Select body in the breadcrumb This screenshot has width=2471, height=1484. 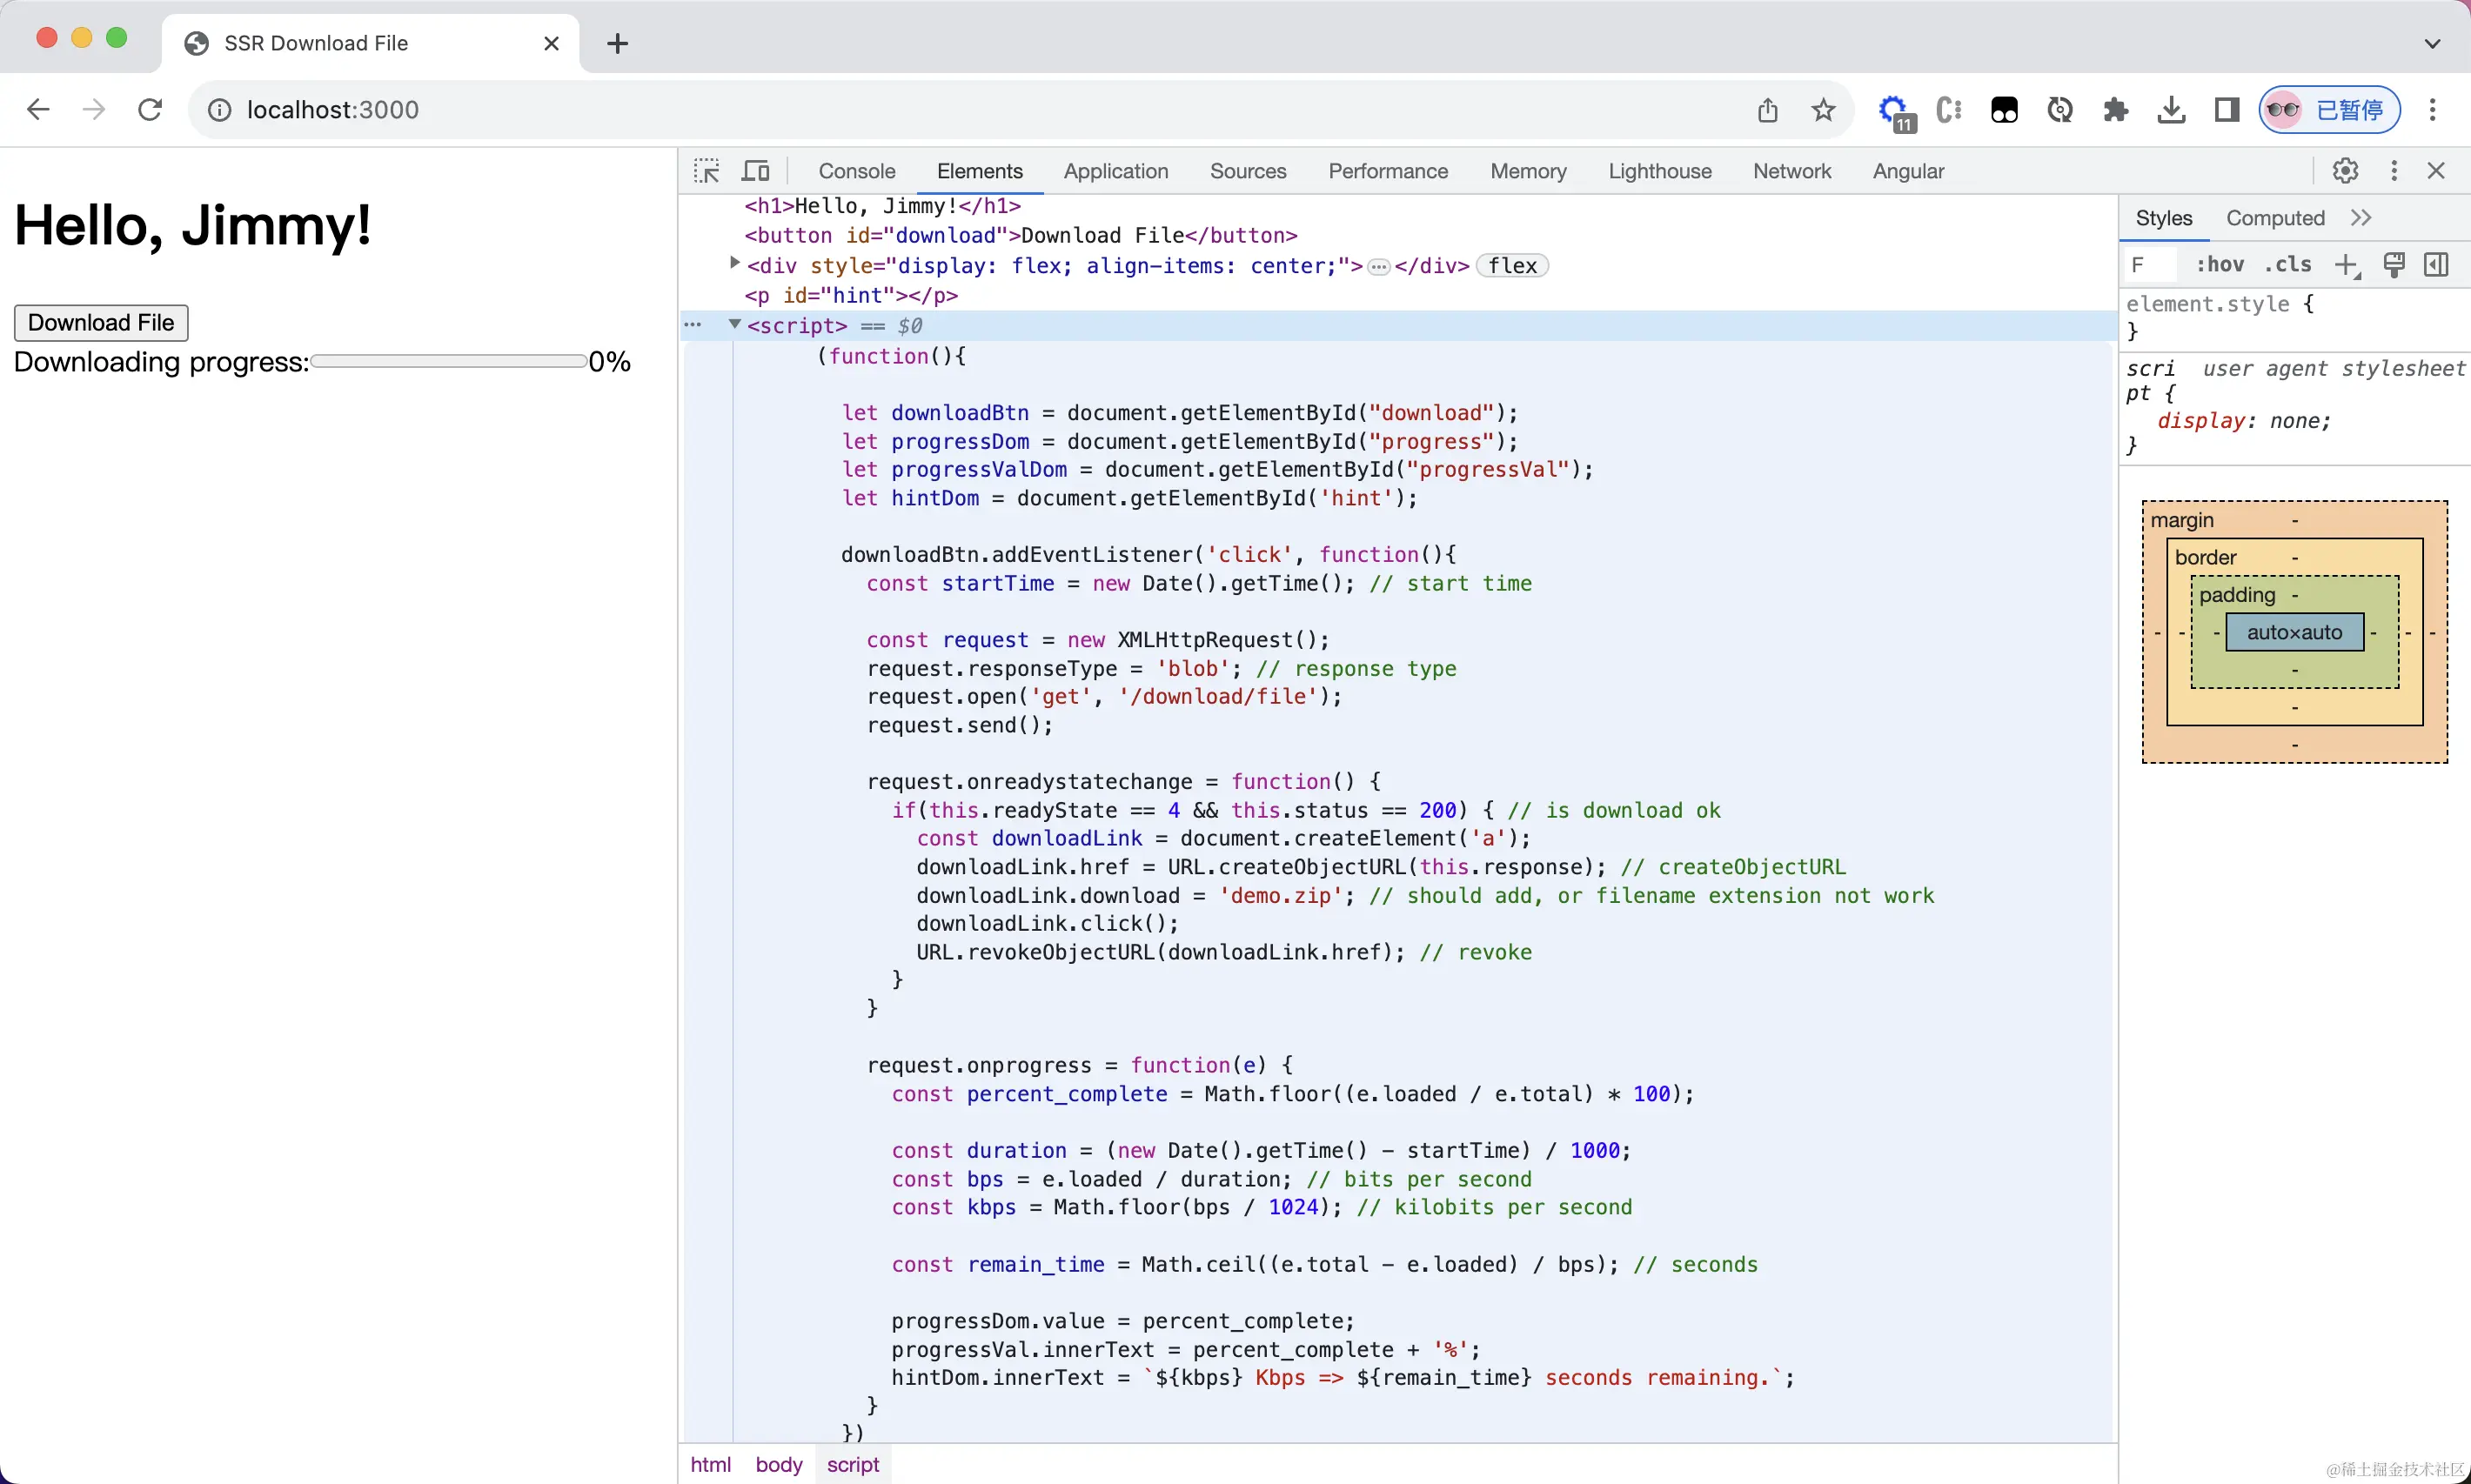(779, 1464)
